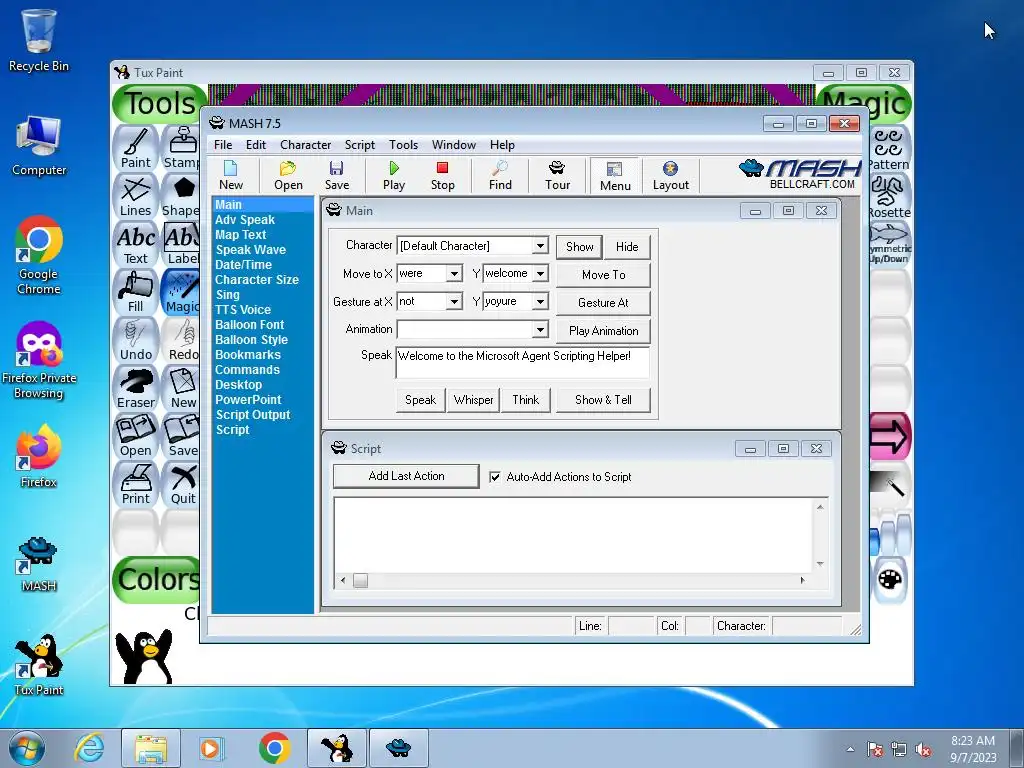Toggle Auto-Add Actions to Script checkbox

[495, 477]
